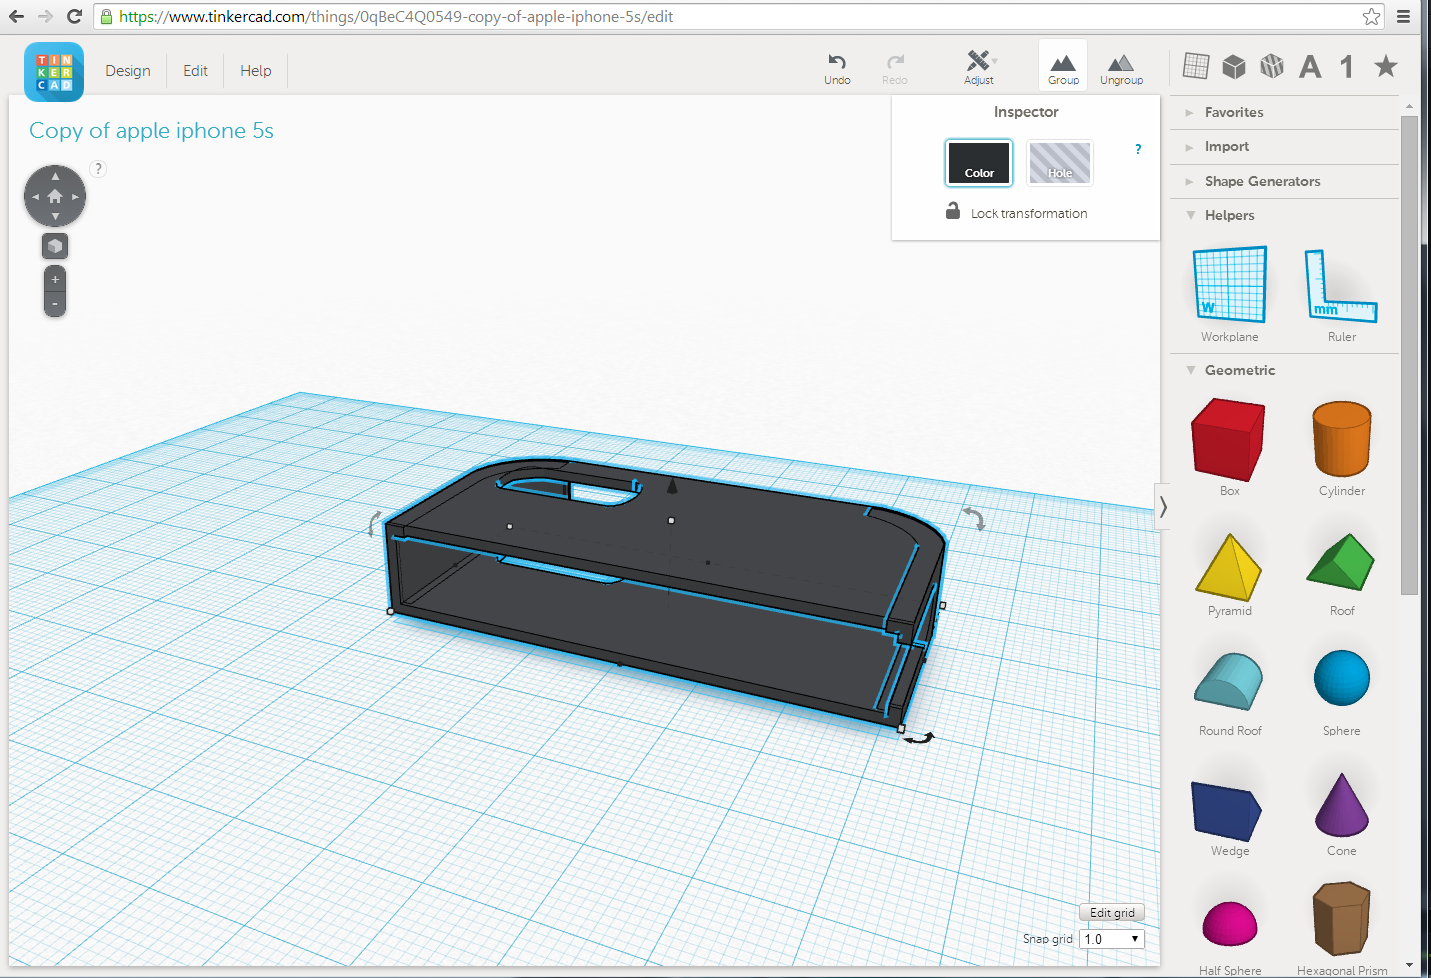Click the Undo icon in toolbar
1431x978 pixels.
click(x=837, y=67)
